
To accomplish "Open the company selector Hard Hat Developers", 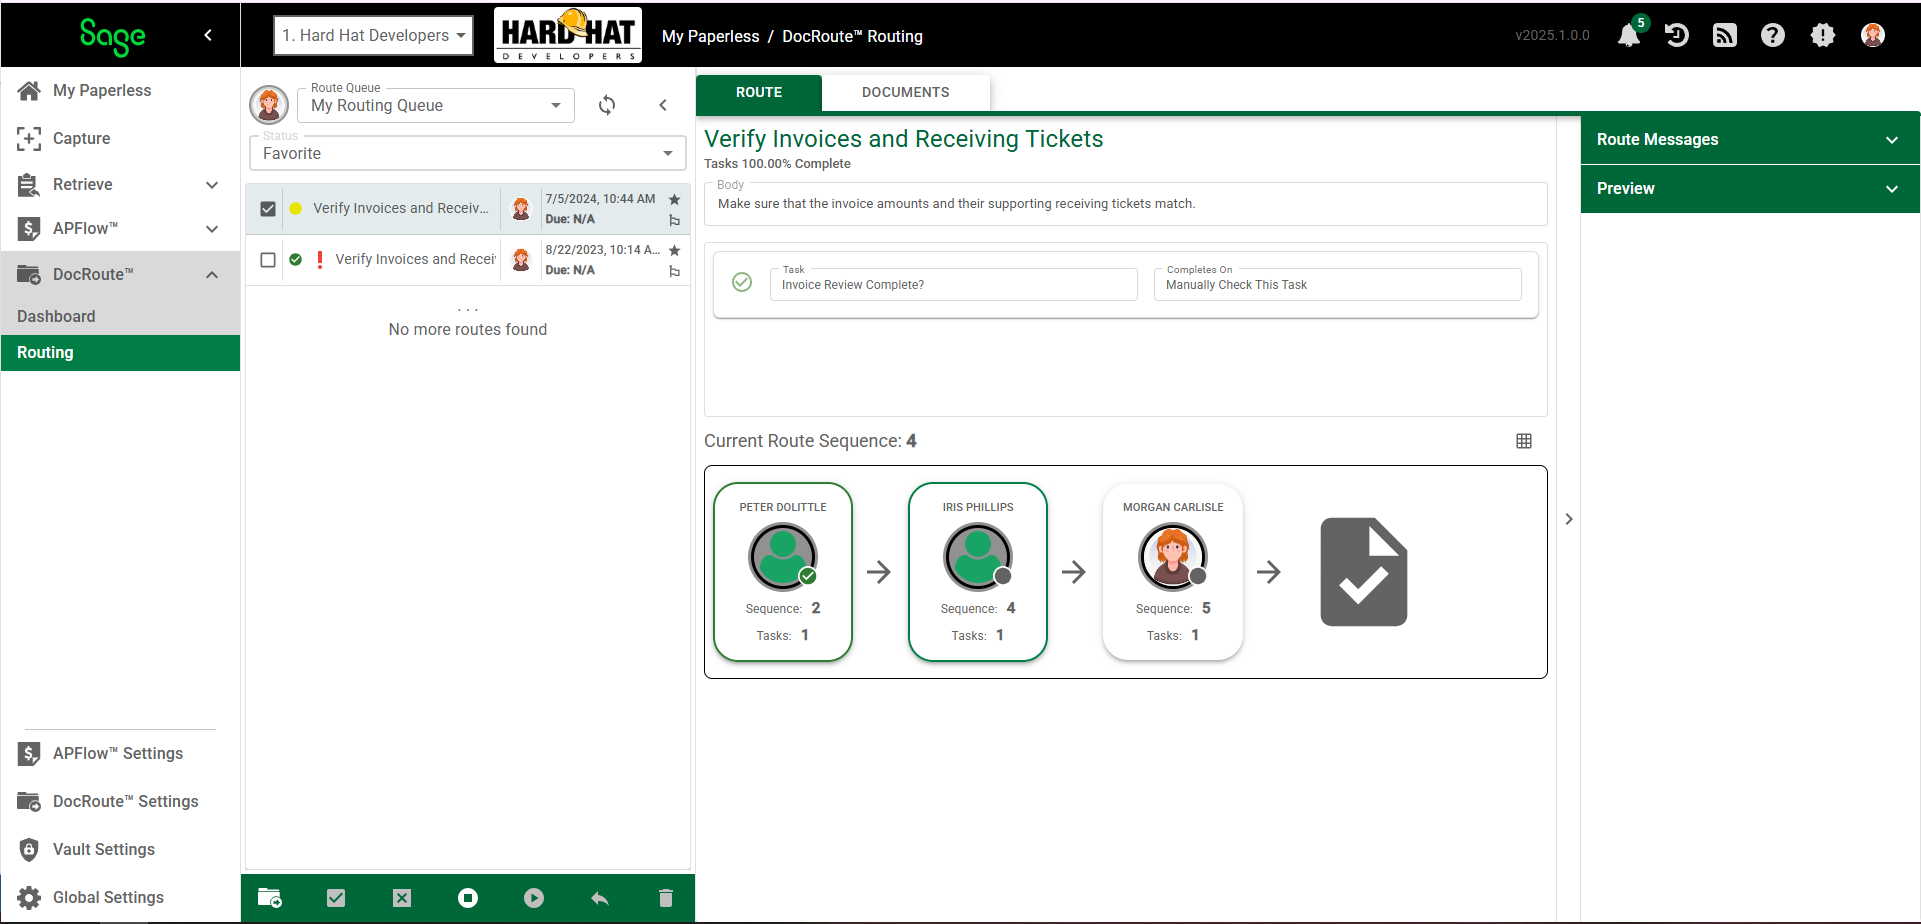I will pyautogui.click(x=374, y=36).
